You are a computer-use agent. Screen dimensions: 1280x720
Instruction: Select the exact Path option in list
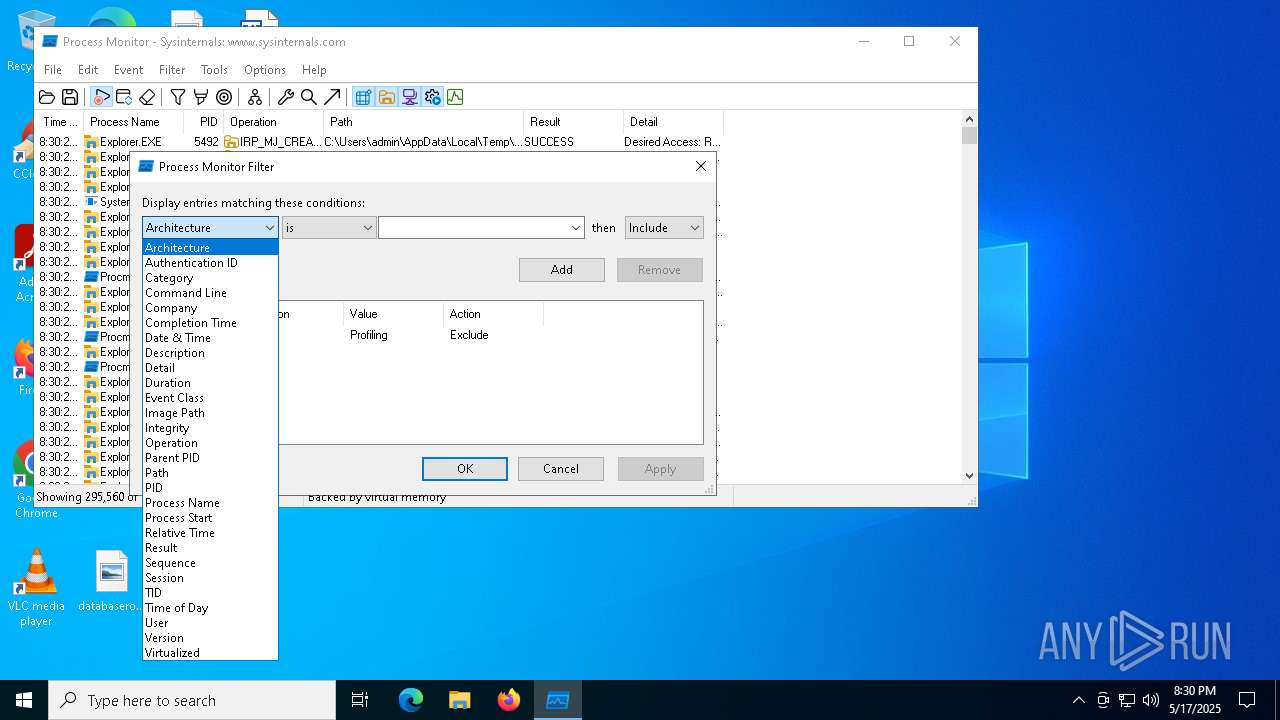pyautogui.click(x=210, y=473)
